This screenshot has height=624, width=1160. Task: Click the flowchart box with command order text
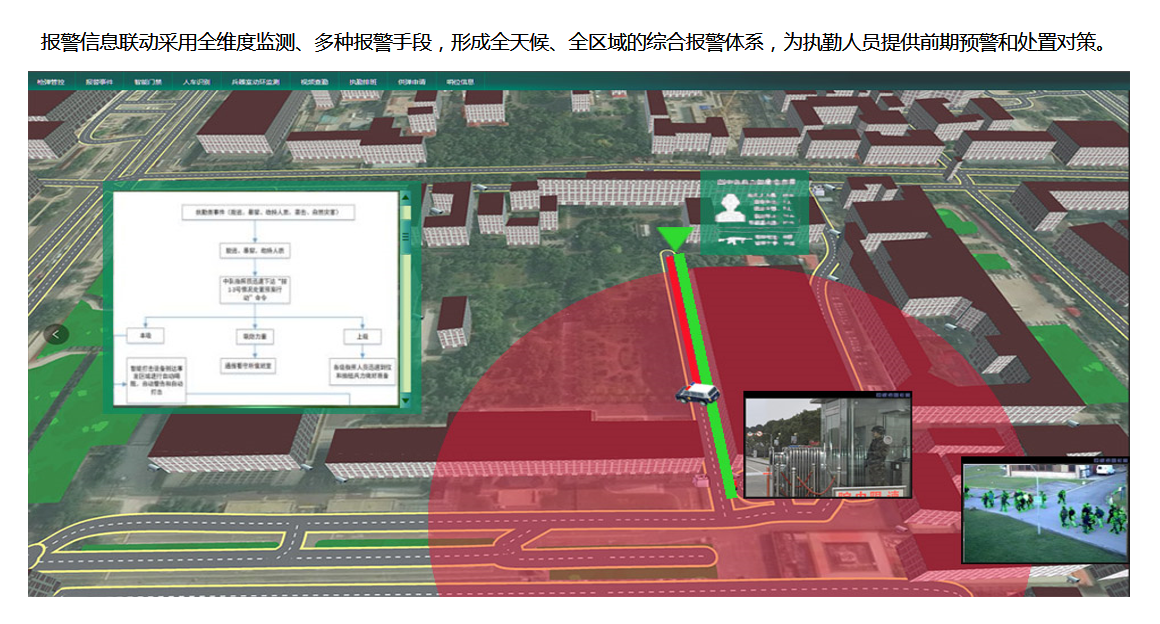click(x=255, y=289)
